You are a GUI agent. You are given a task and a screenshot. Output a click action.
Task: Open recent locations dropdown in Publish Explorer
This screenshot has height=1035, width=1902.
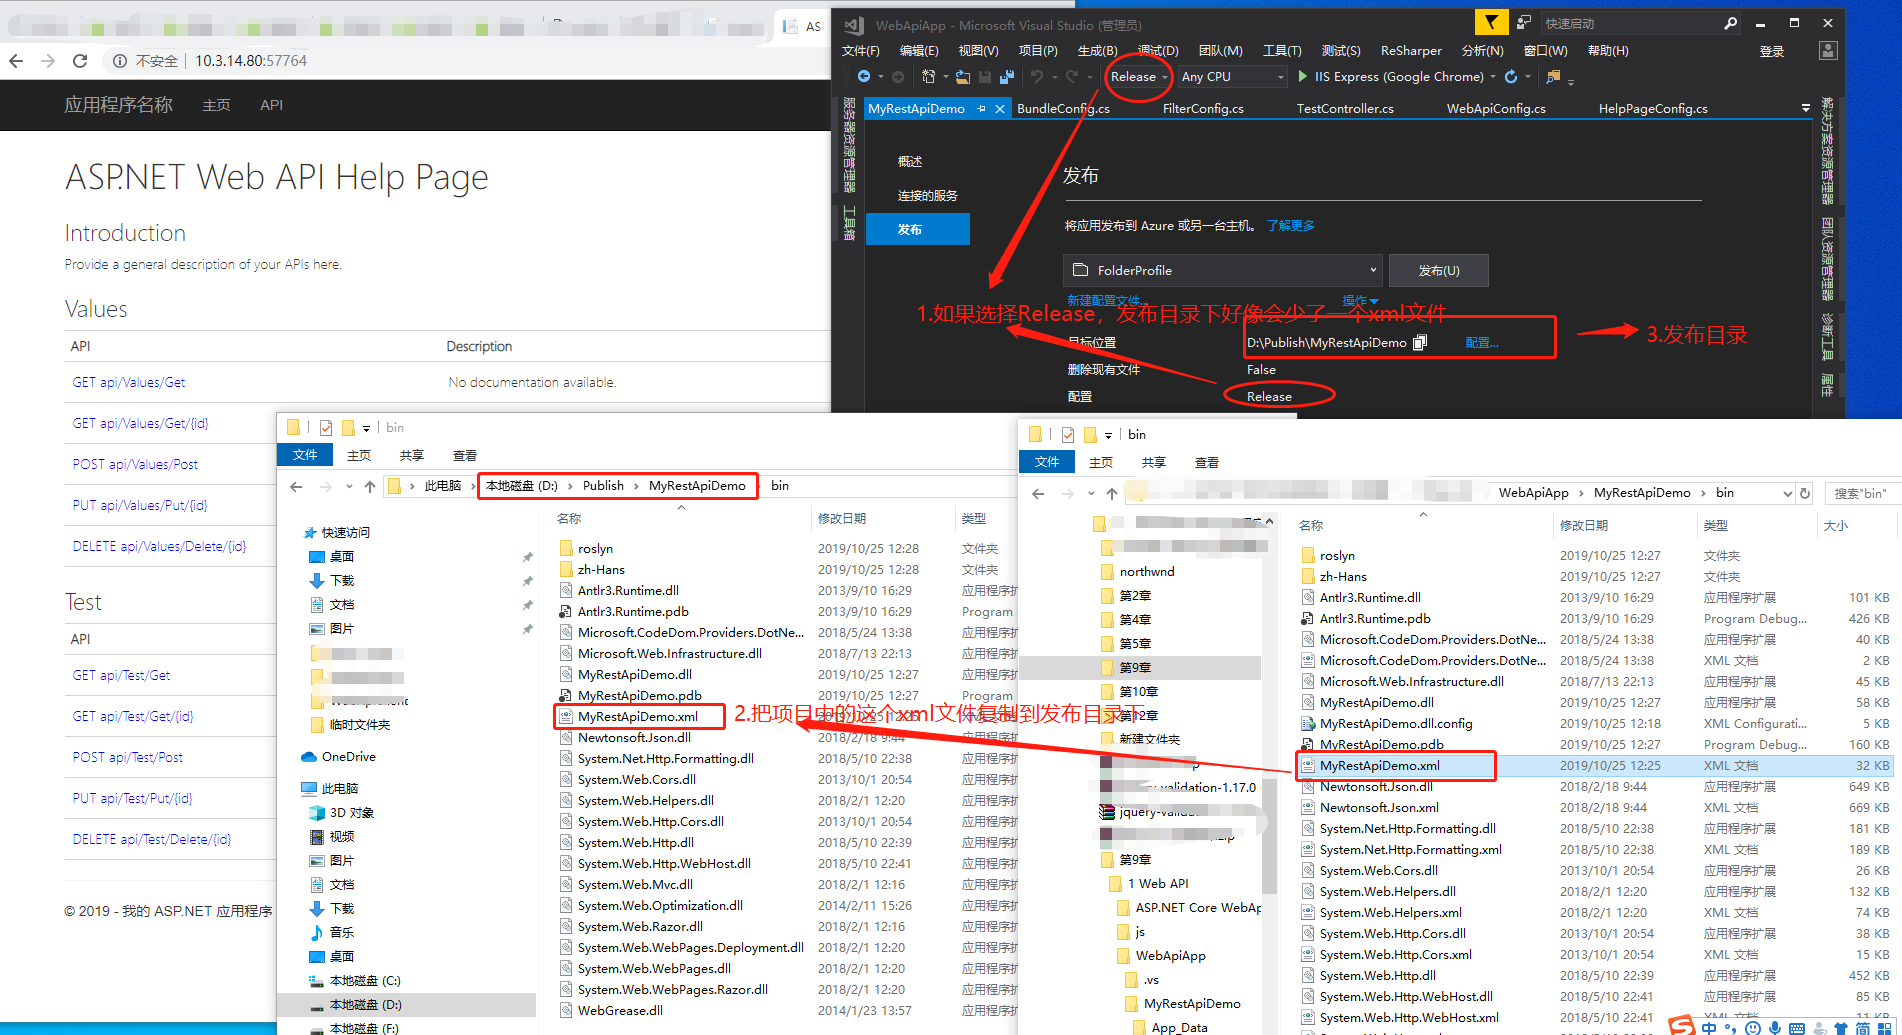click(x=349, y=486)
